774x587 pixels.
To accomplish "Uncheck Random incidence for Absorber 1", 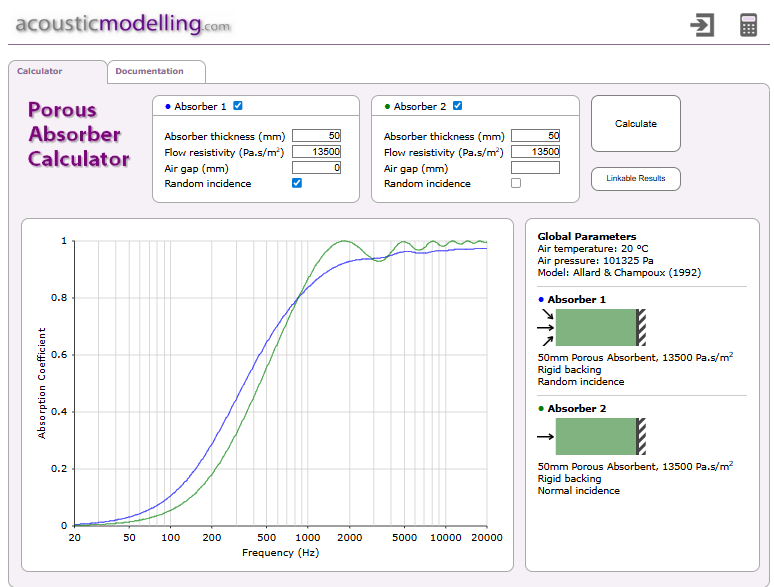I will tap(297, 183).
